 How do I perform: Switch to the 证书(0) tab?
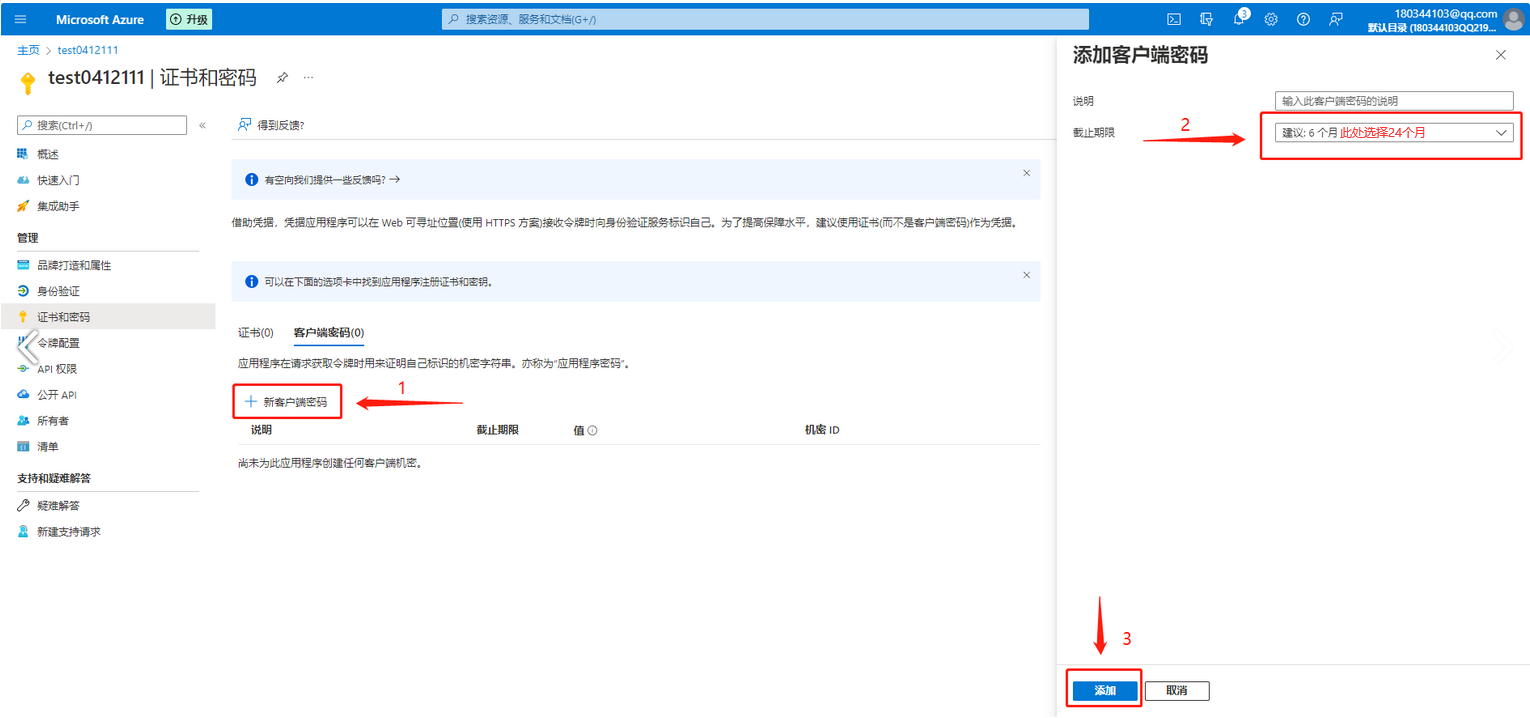pyautogui.click(x=256, y=333)
